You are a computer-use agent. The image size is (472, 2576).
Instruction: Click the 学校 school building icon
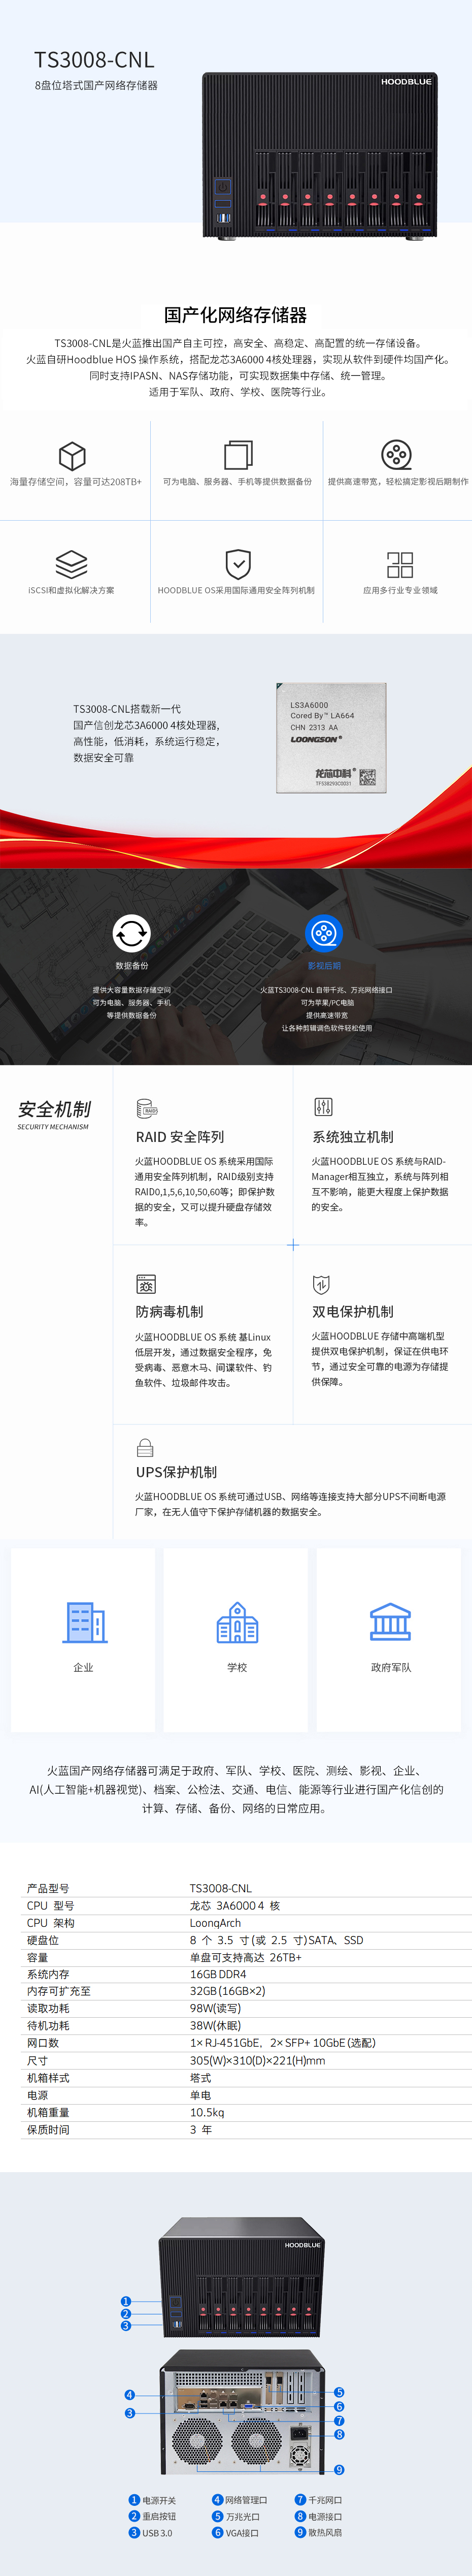point(237,1622)
